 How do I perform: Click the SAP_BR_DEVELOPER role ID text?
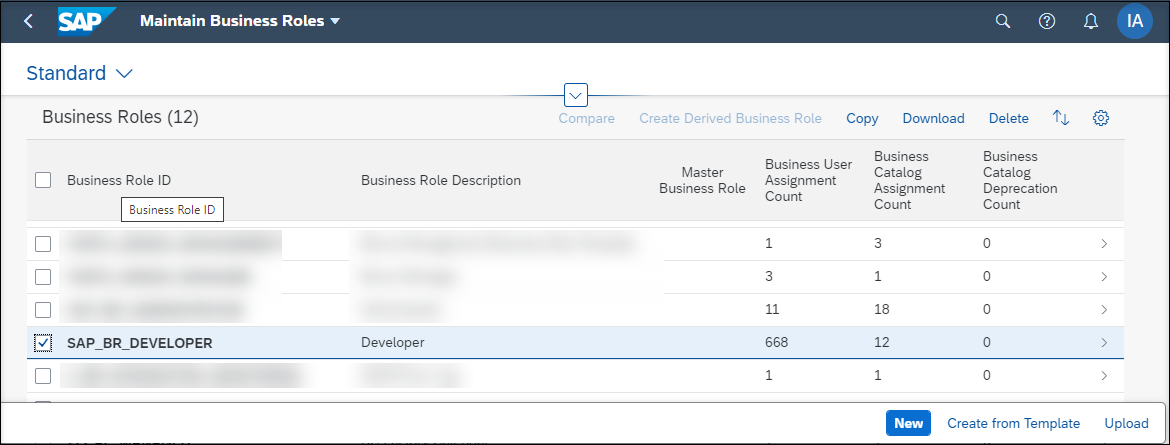[x=140, y=343]
